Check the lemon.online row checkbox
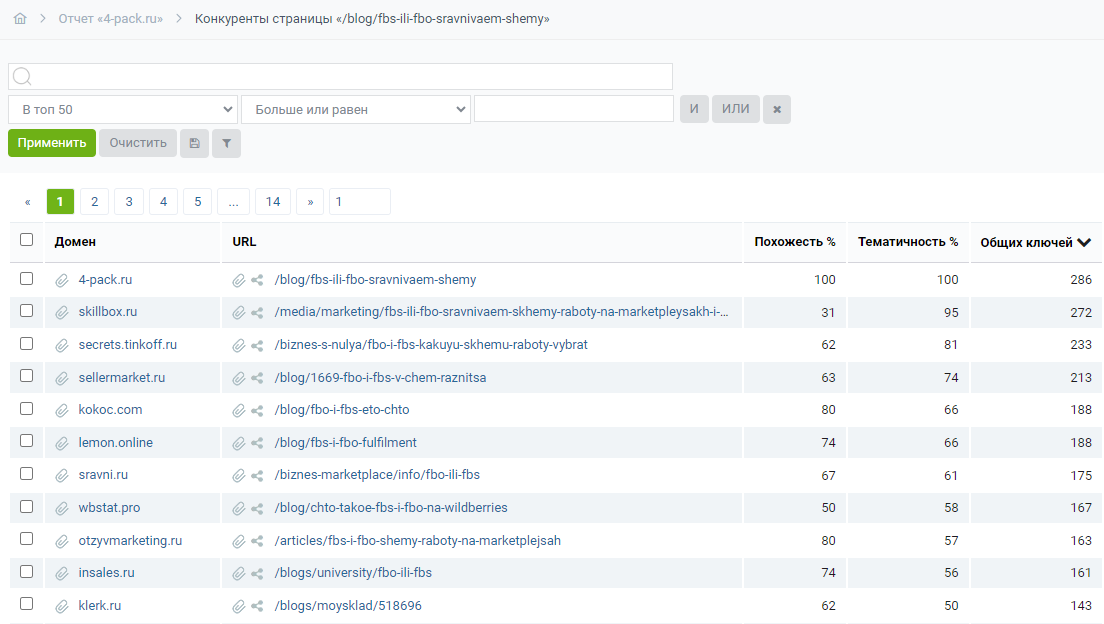Image resolution: width=1104 pixels, height=624 pixels. click(x=27, y=440)
